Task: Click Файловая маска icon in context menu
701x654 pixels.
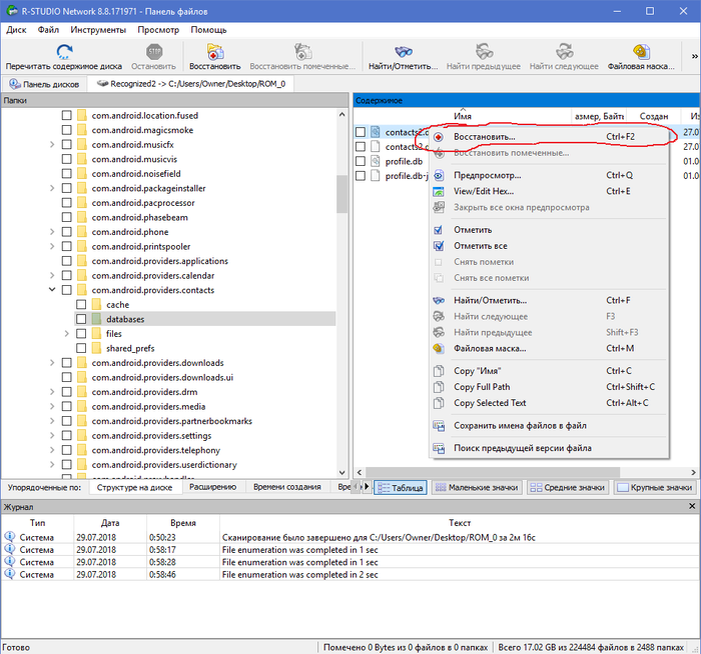Action: pyautogui.click(x=439, y=348)
